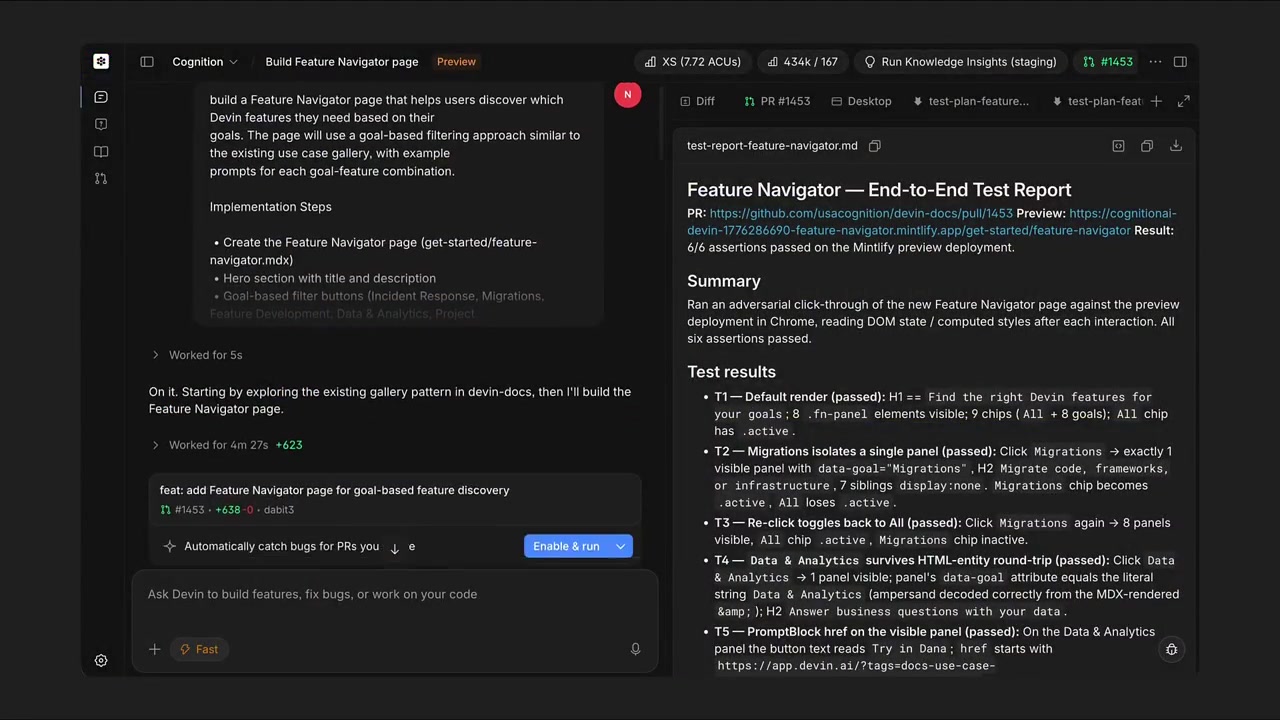Screen dimensions: 1280x720
Task: Click the test-report-feature-navigator.md filename
Action: [772, 146]
